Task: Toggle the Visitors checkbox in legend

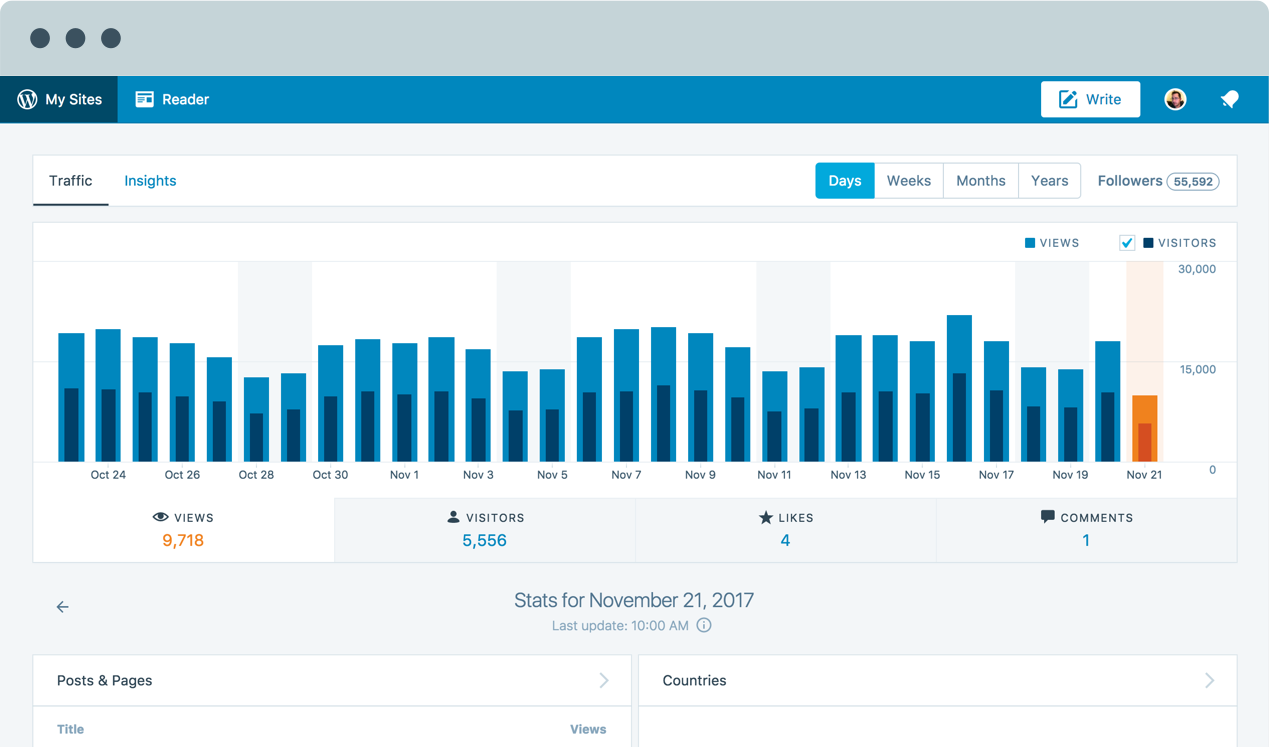Action: click(1127, 243)
